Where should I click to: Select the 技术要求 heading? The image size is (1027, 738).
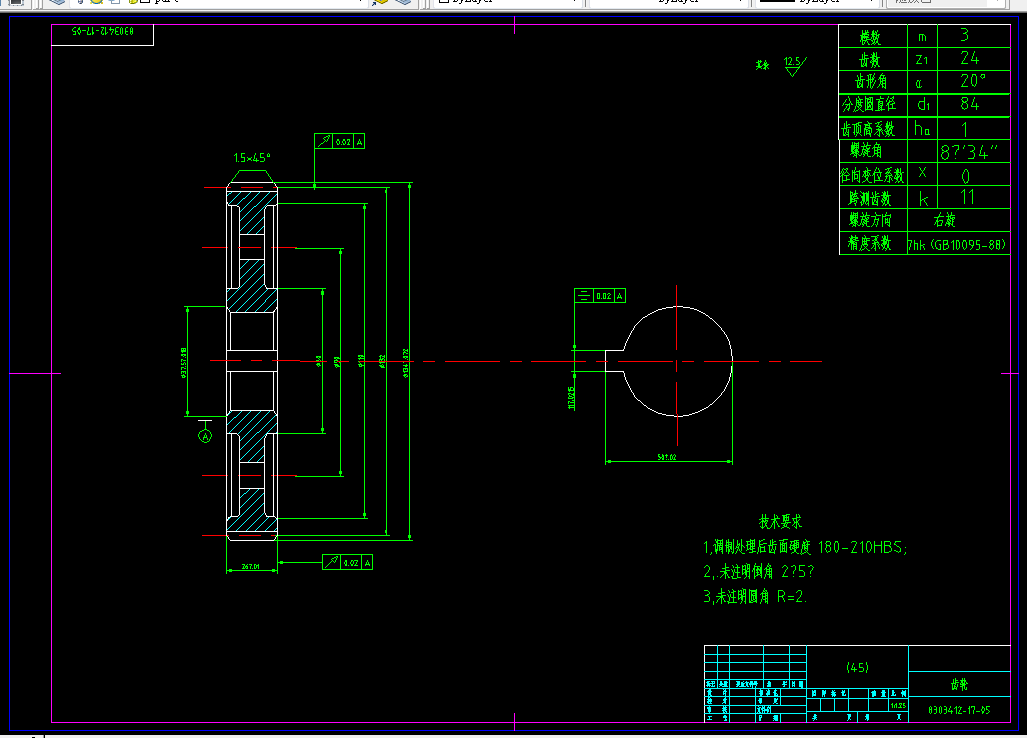(x=780, y=522)
